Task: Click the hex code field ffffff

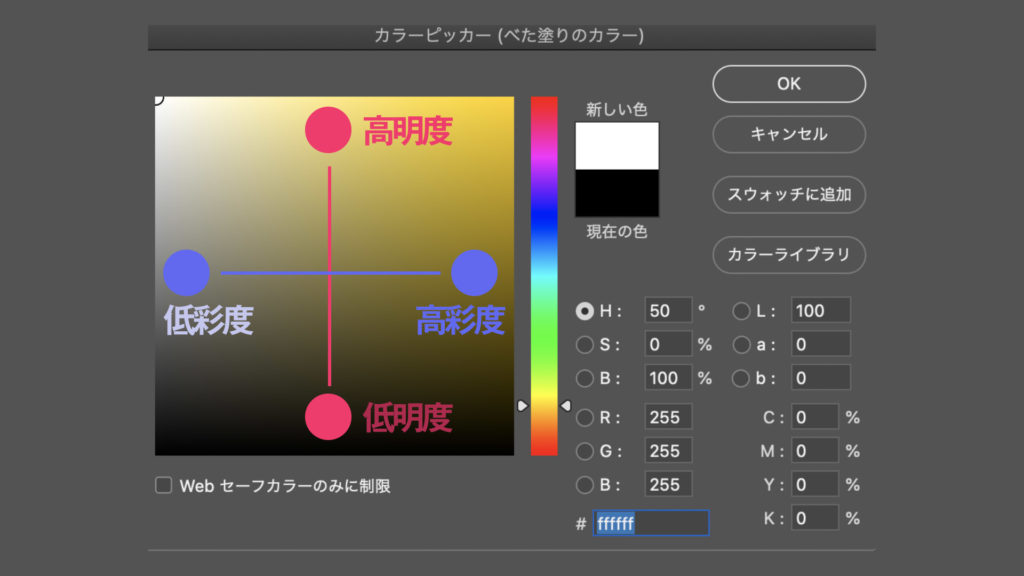Action: 650,523
